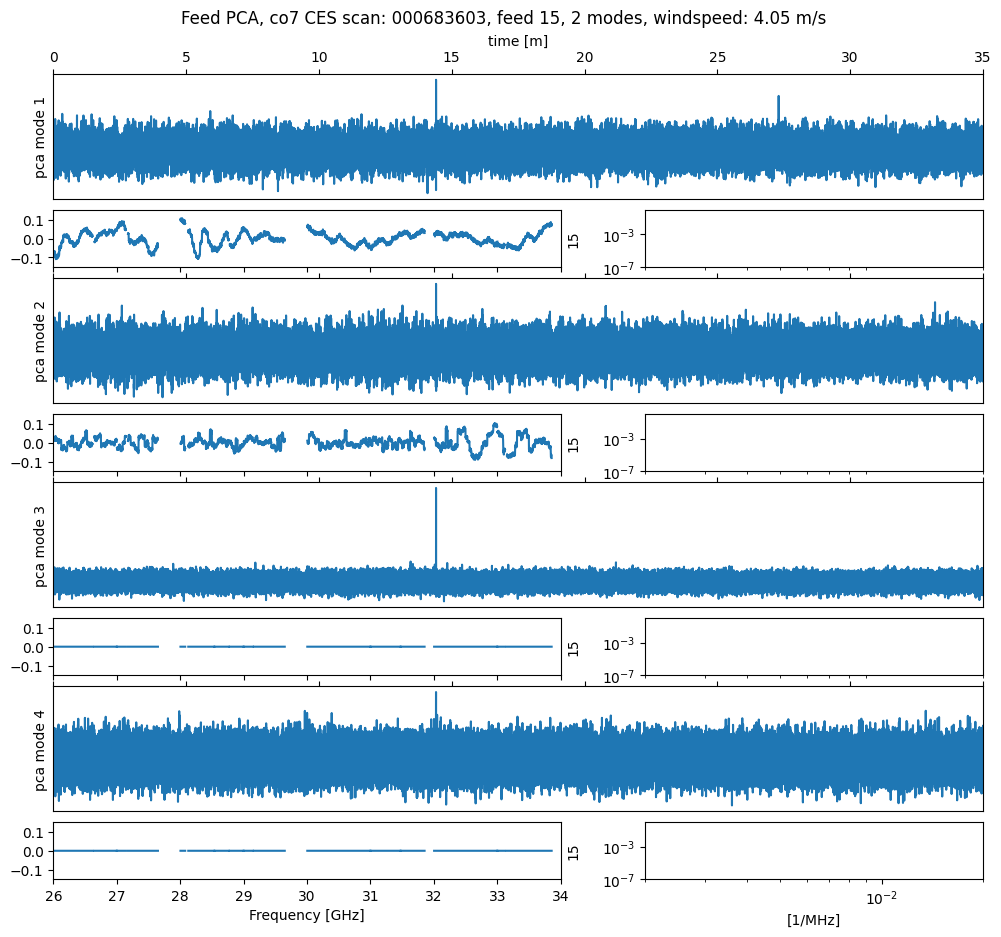This screenshot has height=937, width=1001.
Task: Click the '10⁻²' tick below the bottom-right panel
Action: coord(880,896)
